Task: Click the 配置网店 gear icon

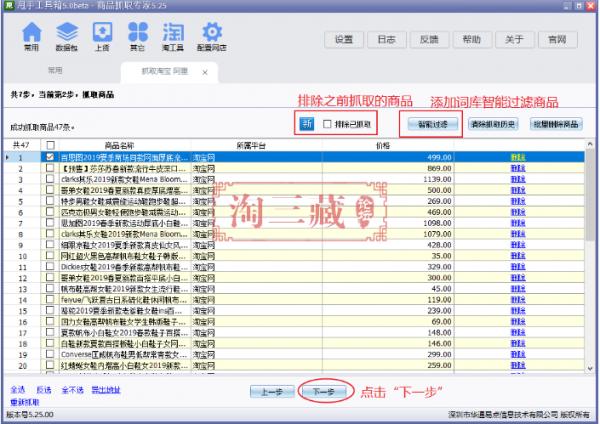Action: point(212,36)
